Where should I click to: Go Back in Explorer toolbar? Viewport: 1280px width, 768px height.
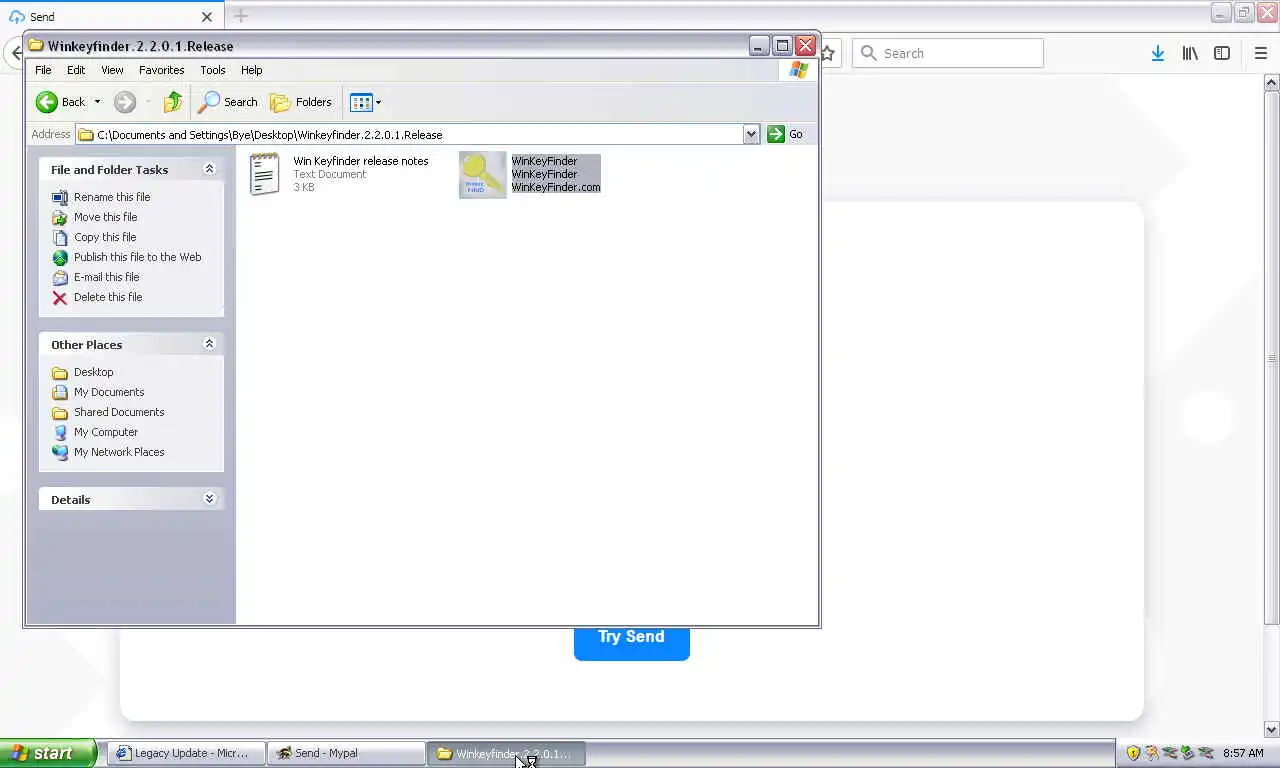pyautogui.click(x=60, y=102)
